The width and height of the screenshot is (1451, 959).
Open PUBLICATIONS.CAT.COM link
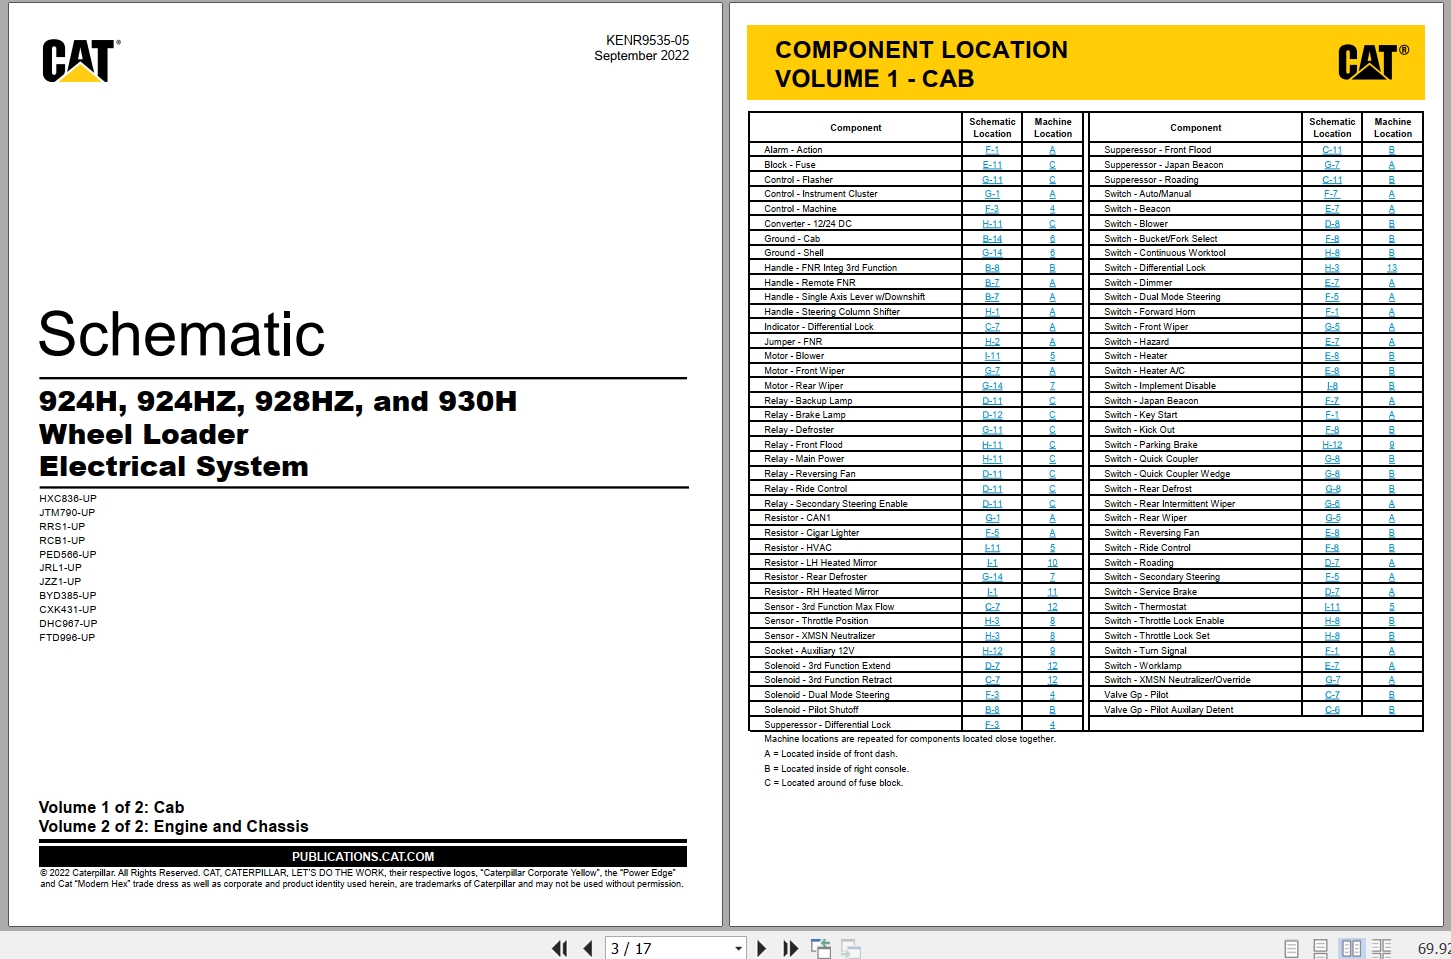click(x=363, y=856)
